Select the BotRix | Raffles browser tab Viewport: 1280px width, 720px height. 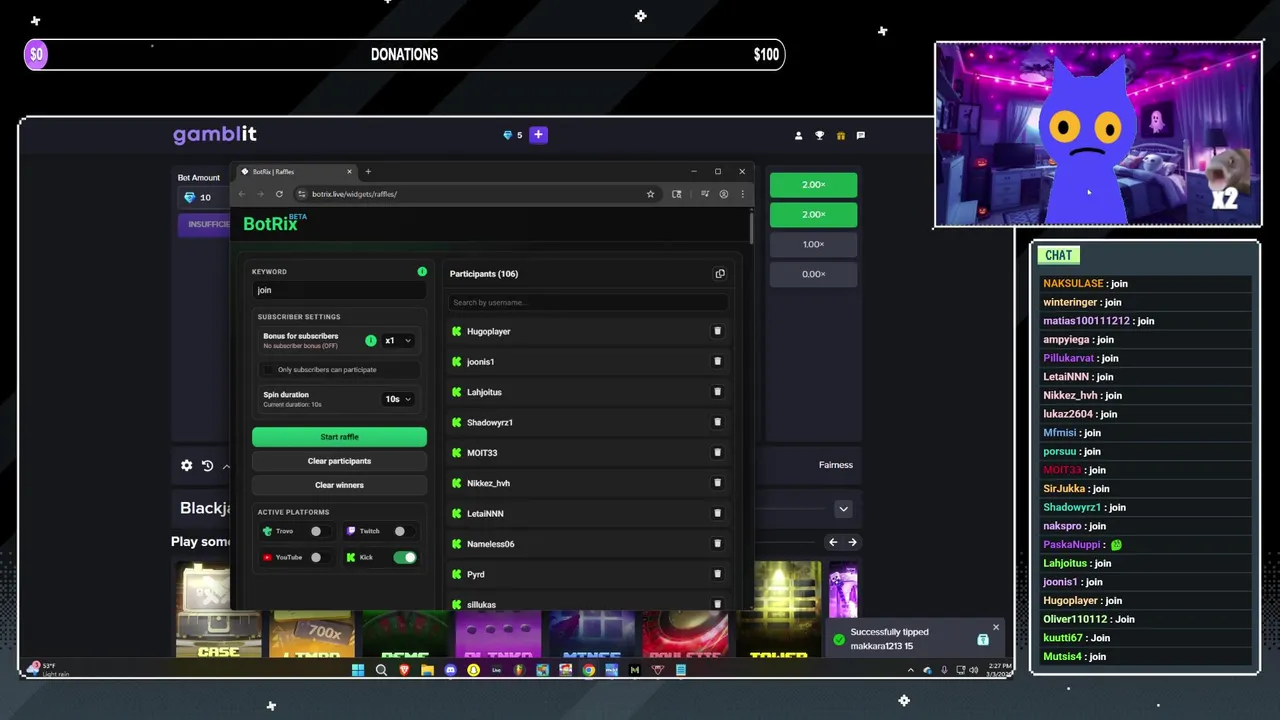[296, 172]
